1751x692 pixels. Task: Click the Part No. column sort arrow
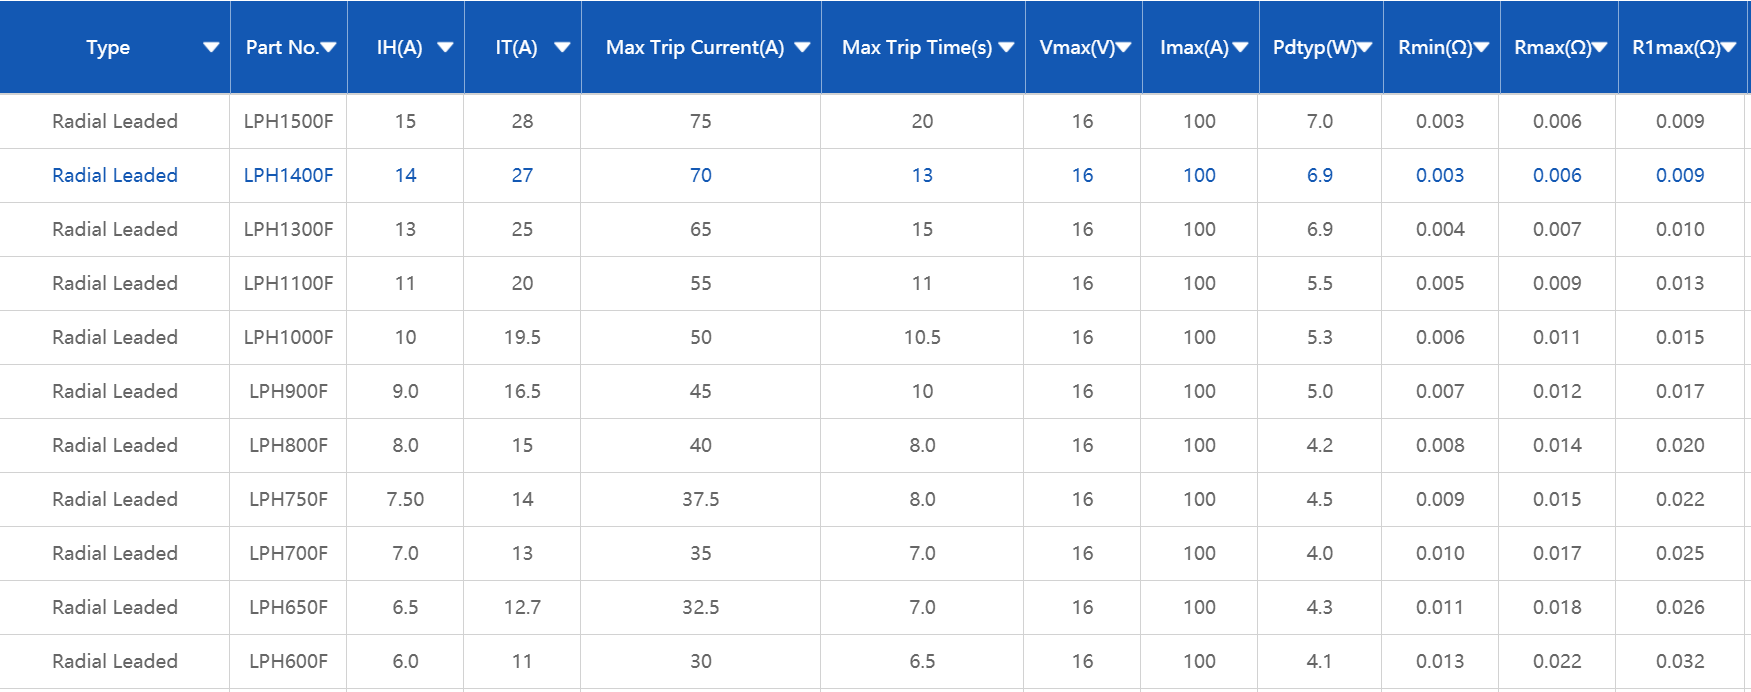(x=329, y=48)
